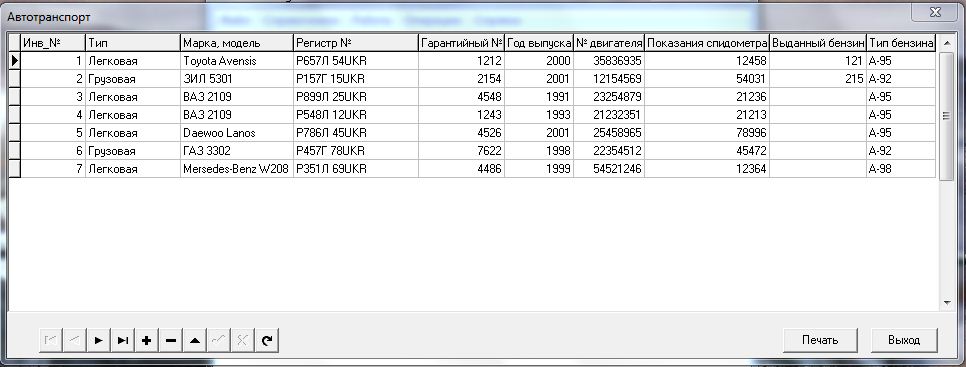Click year of manufacture 1998
966x367 pixels.
[539, 151]
